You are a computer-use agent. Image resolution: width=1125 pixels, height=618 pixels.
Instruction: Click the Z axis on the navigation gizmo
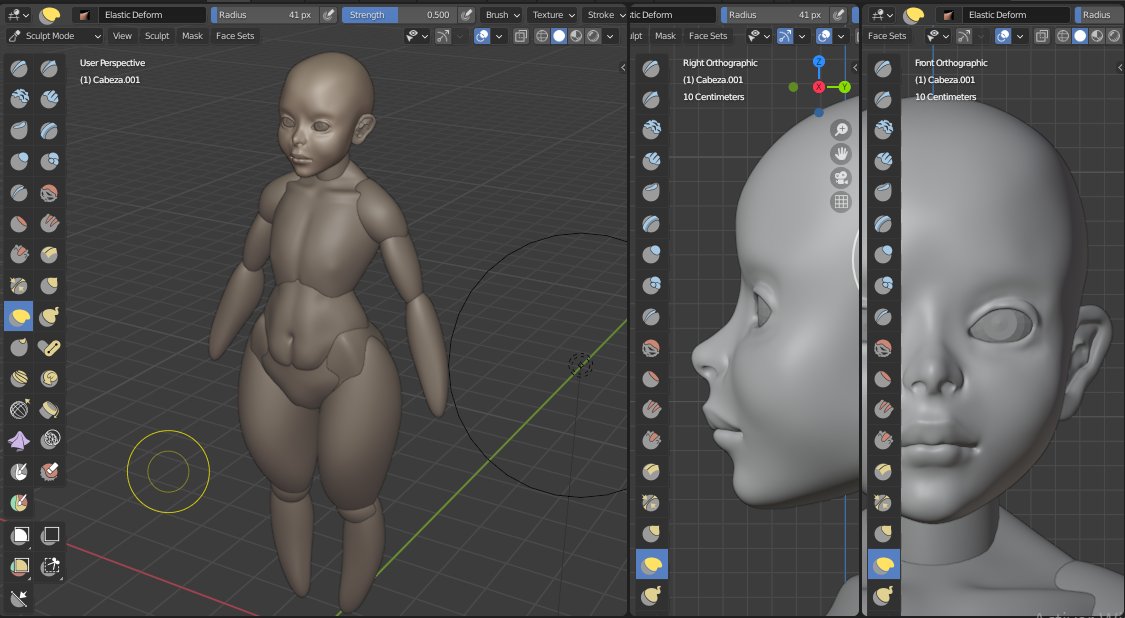(x=819, y=62)
